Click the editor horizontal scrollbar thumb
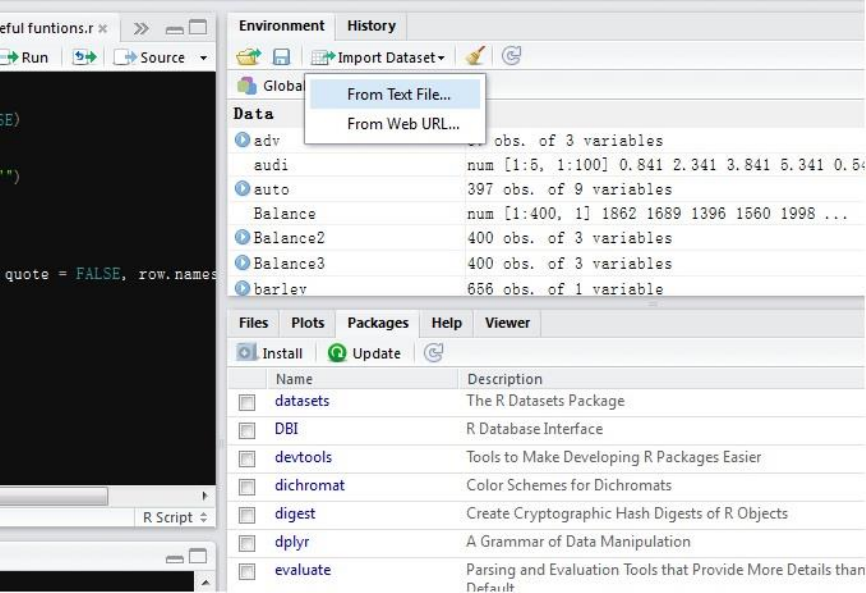 (54, 496)
